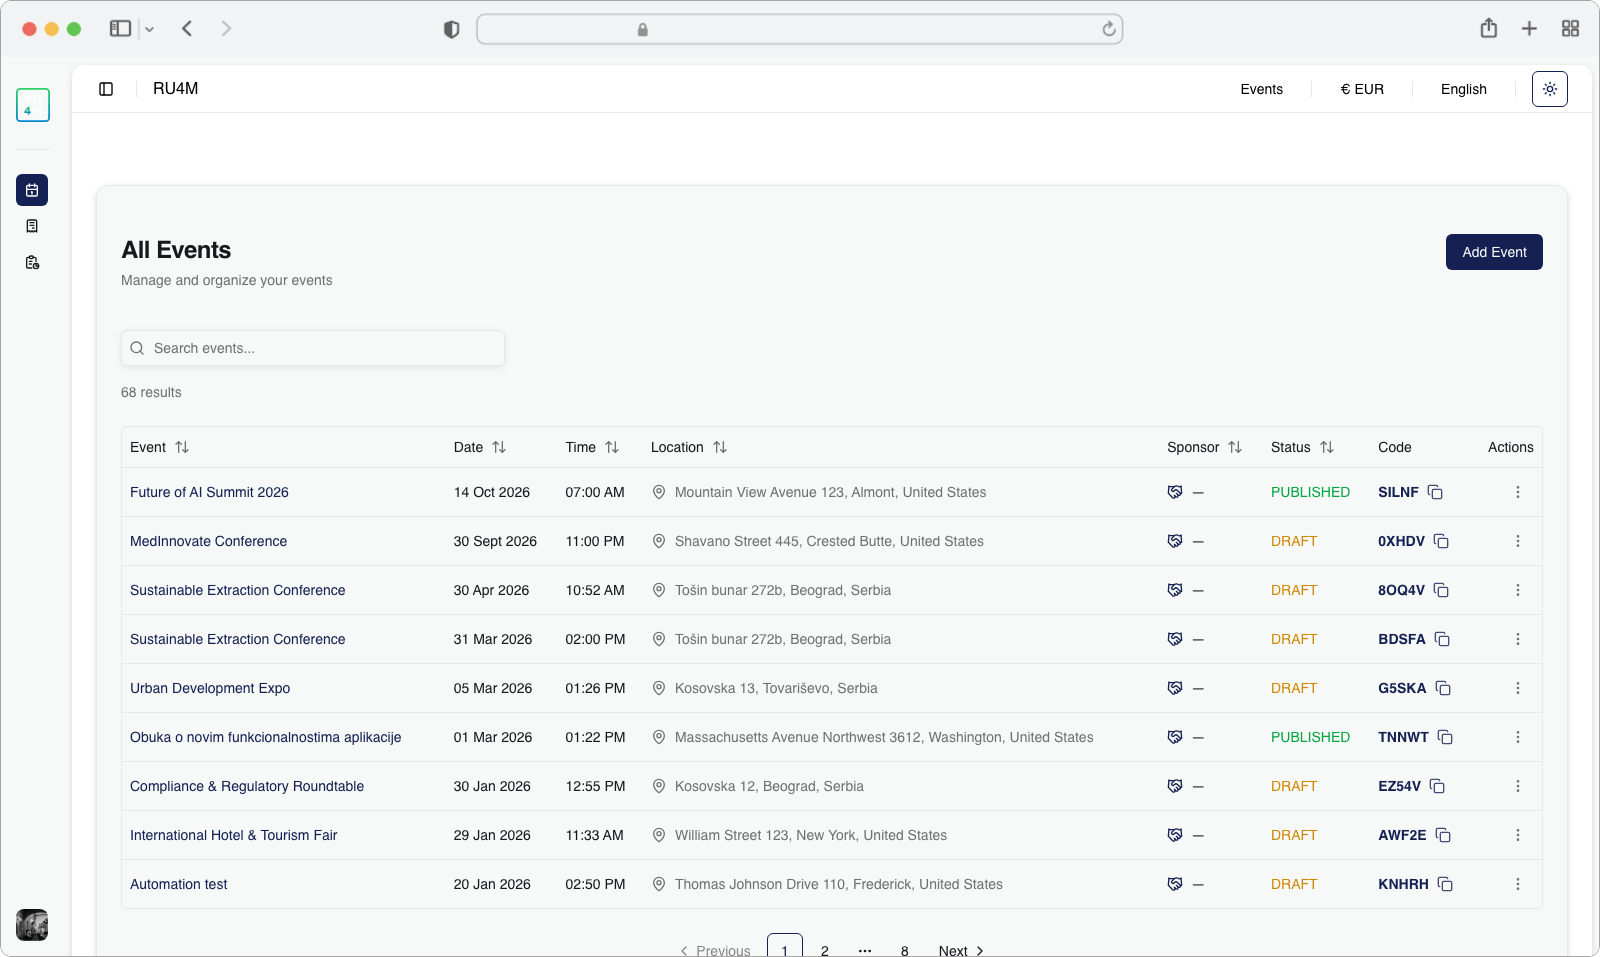Open the Future of AI Summit 2026 link
The height and width of the screenshot is (957, 1600).
click(209, 492)
